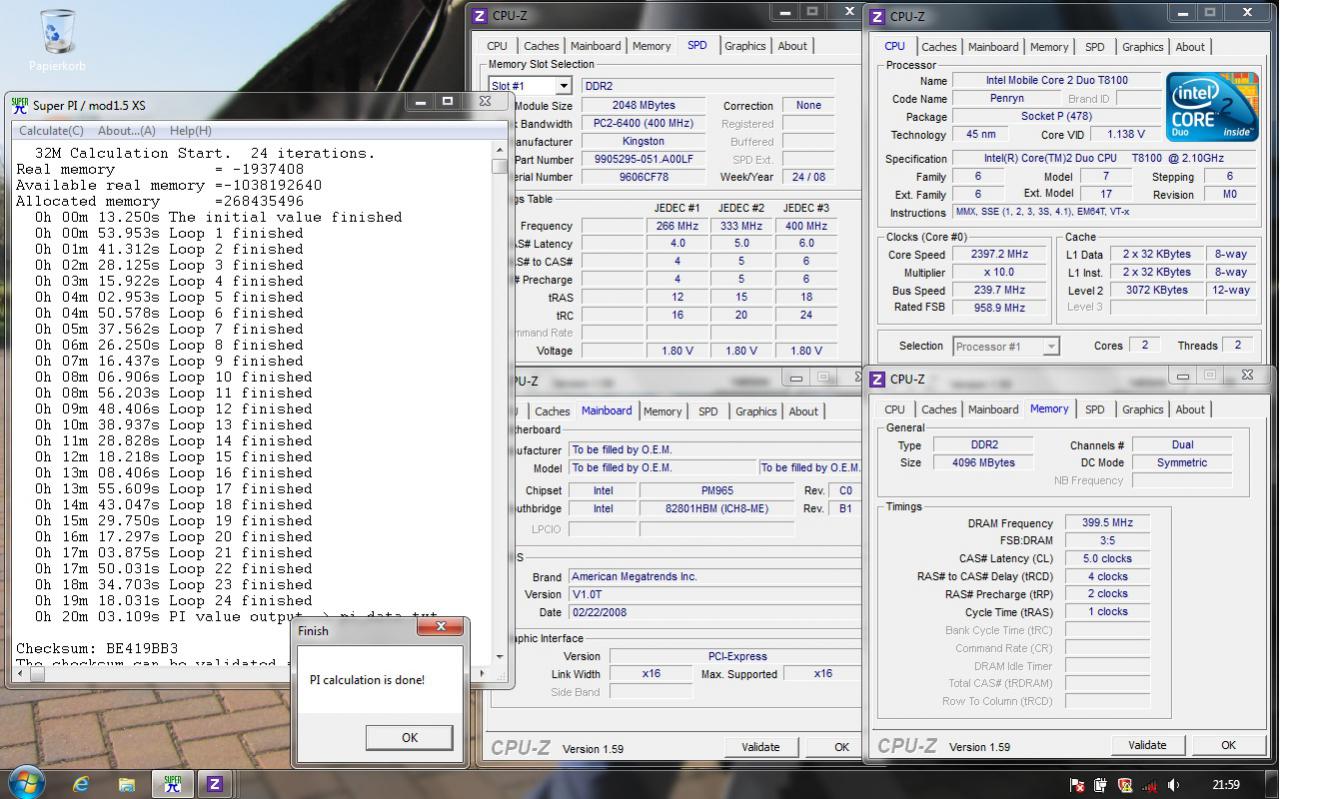
Task: Click the Part Number field 9905295-051.A00LF
Action: coord(643,160)
